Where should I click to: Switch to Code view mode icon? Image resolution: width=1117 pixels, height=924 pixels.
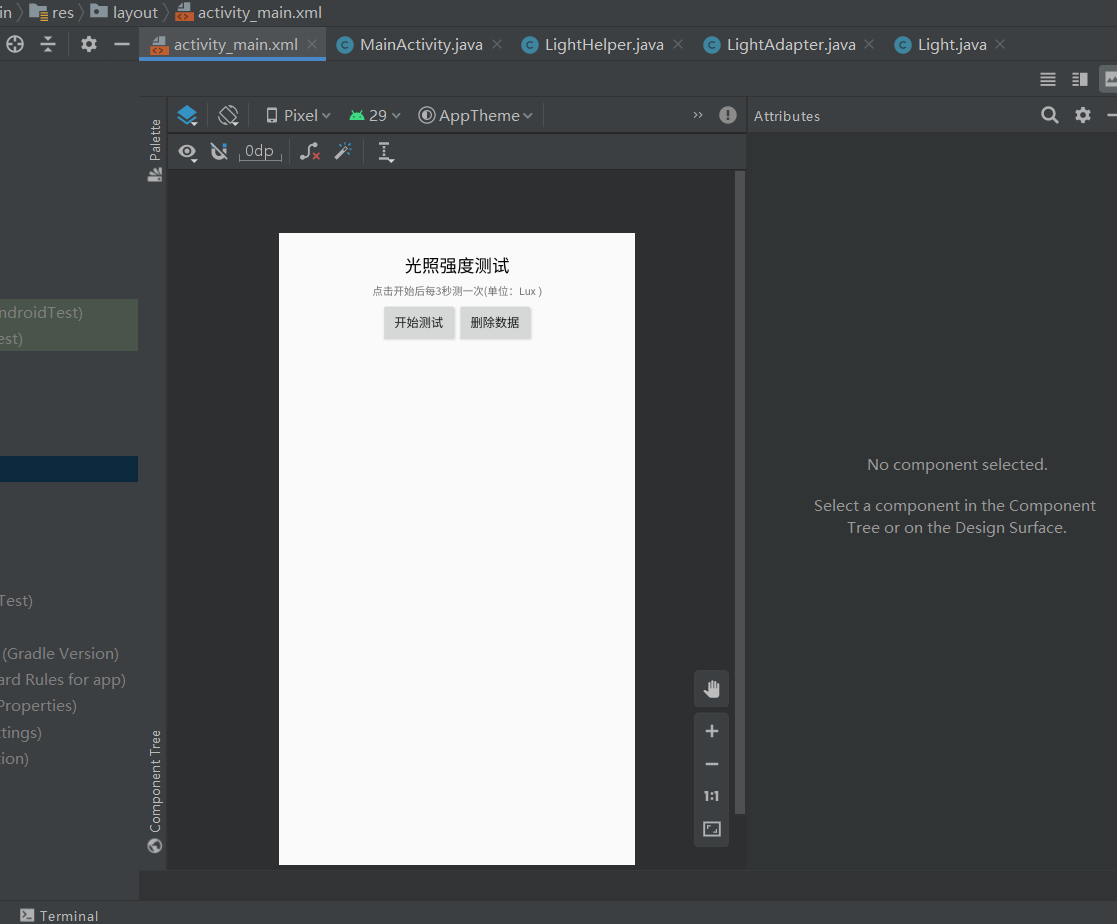1047,79
